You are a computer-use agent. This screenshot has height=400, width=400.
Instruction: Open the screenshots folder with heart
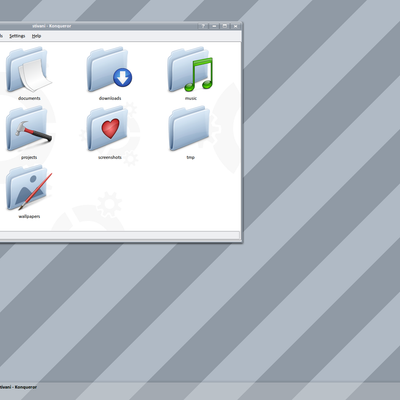[x=107, y=129]
